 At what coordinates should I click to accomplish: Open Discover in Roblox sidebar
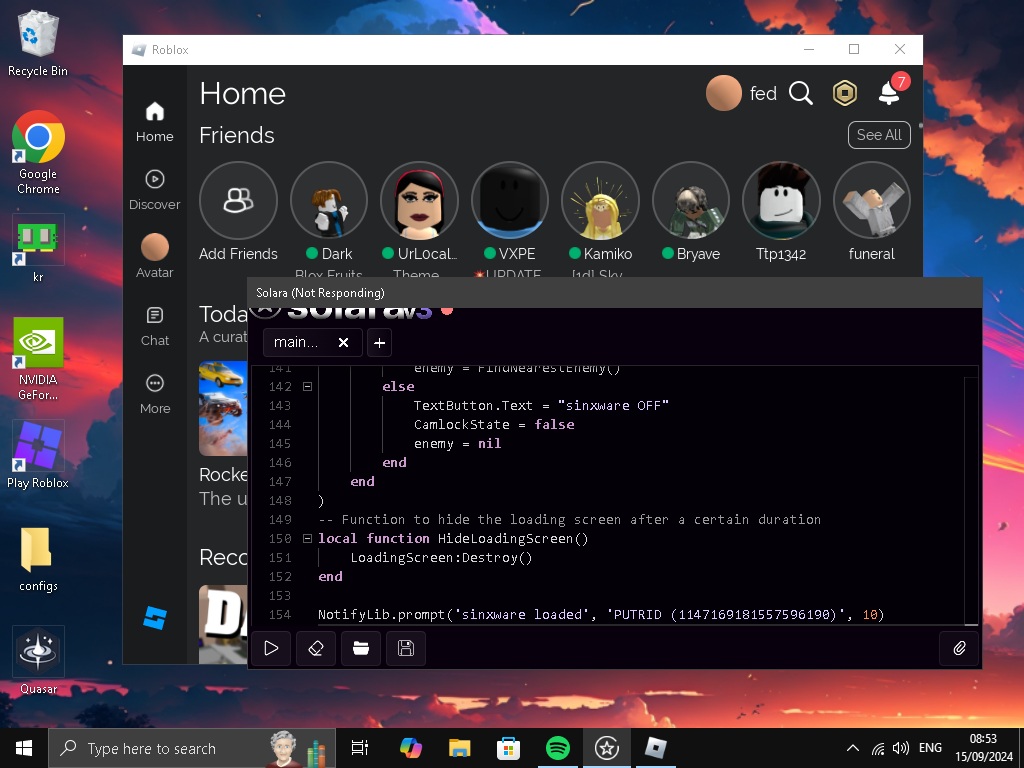coord(155,190)
